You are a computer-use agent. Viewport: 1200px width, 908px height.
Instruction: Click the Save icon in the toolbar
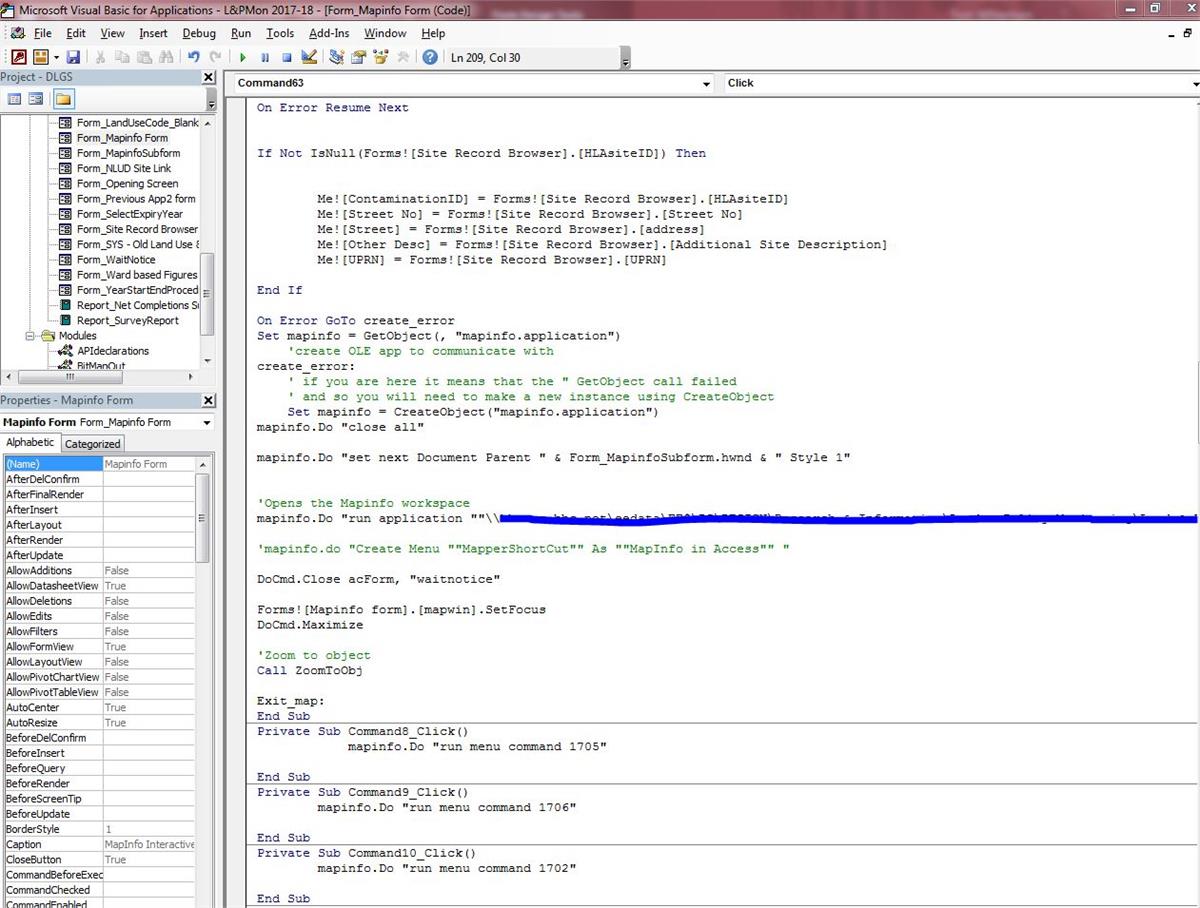click(x=73, y=58)
